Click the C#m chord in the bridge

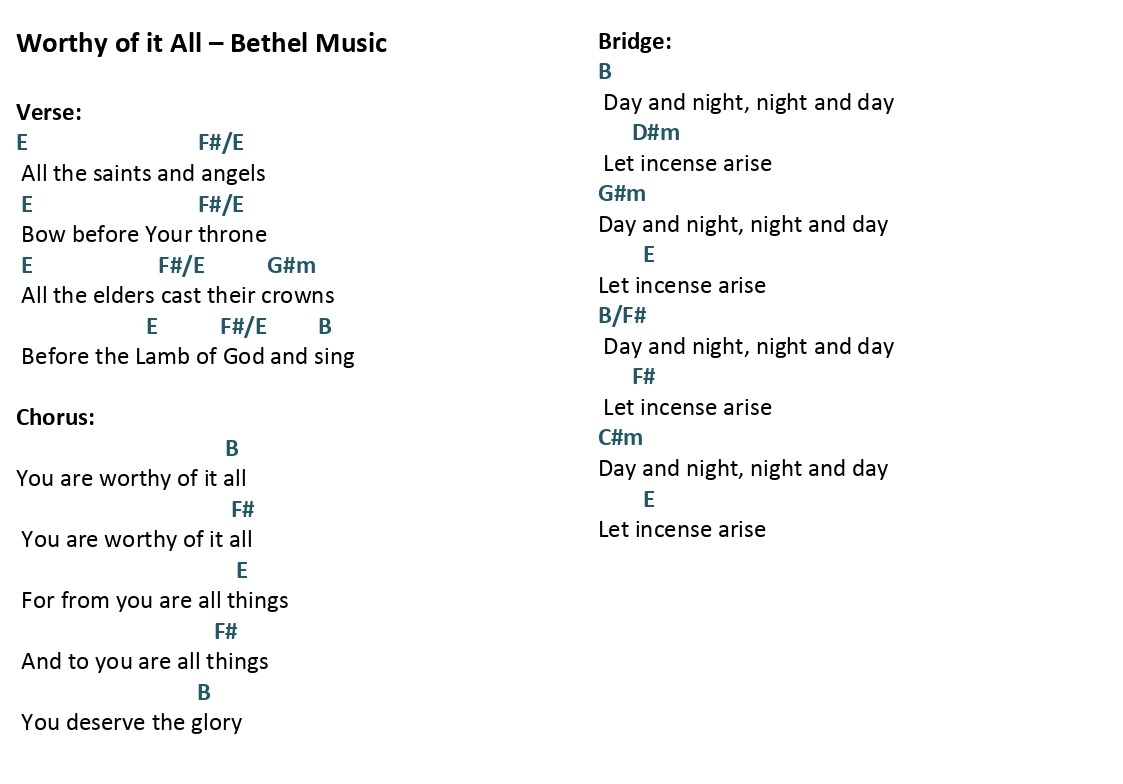tap(620, 437)
